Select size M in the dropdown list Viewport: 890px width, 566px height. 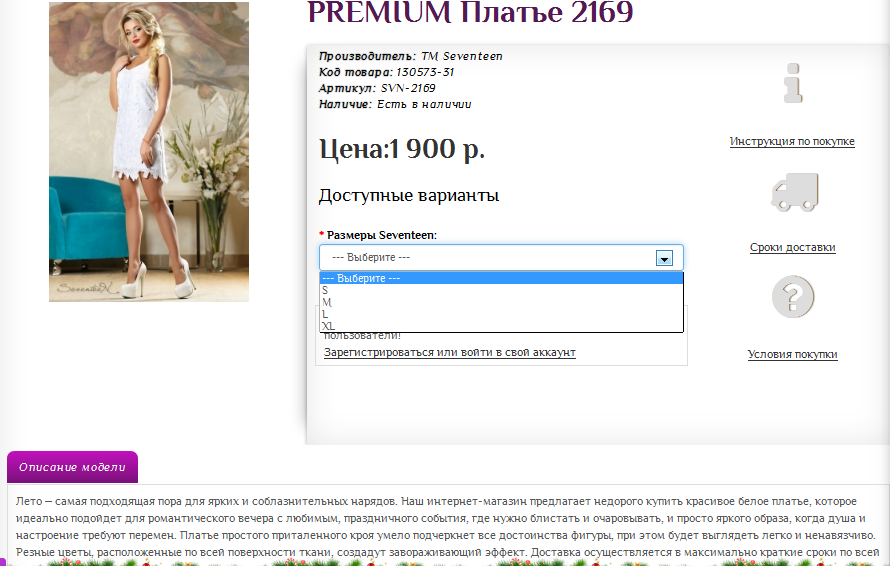pos(501,302)
